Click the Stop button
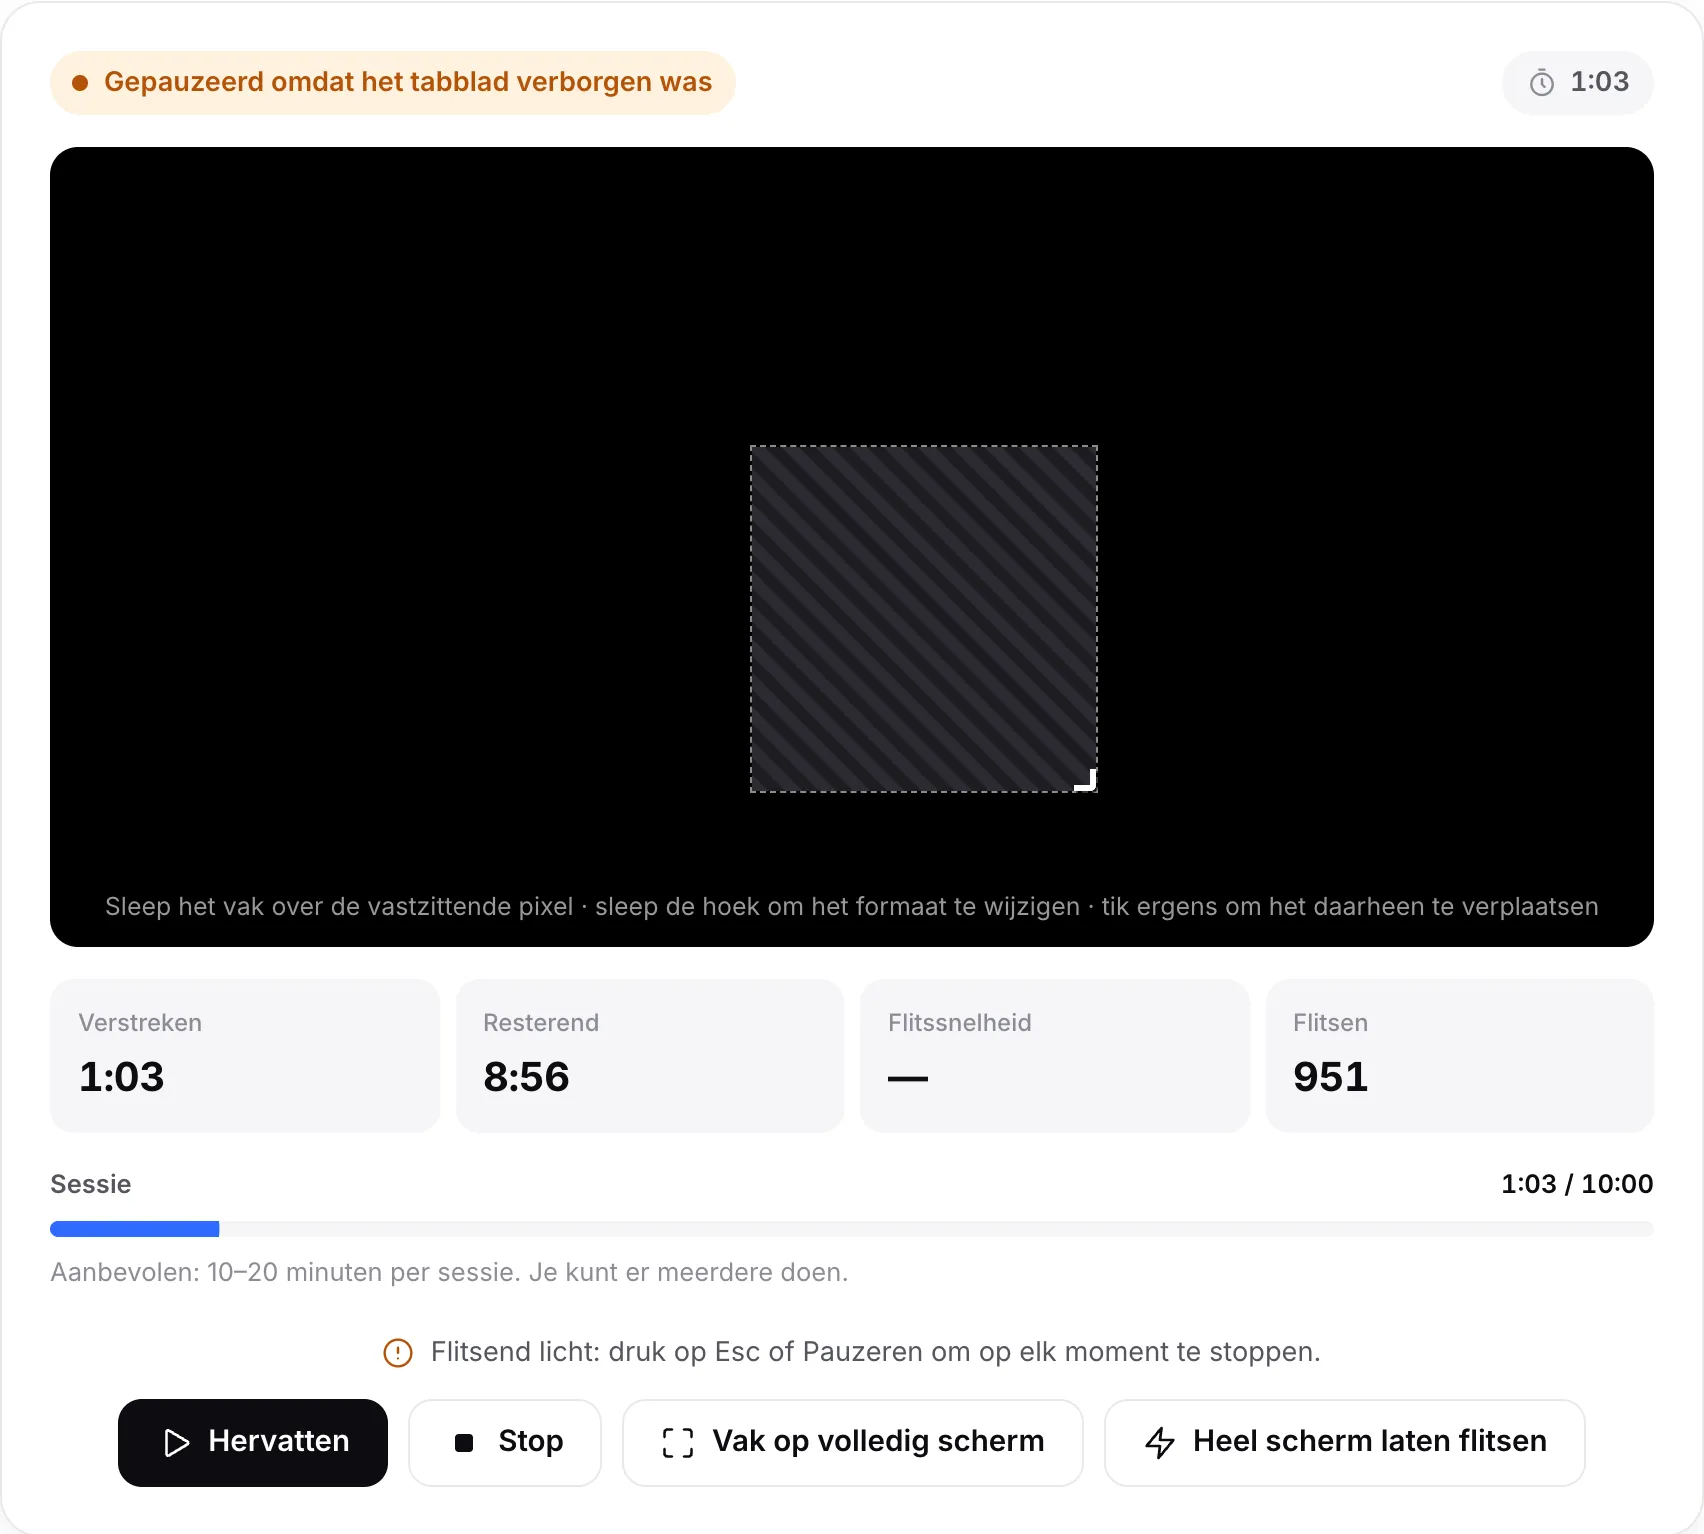This screenshot has height=1534, width=1704. click(x=505, y=1442)
